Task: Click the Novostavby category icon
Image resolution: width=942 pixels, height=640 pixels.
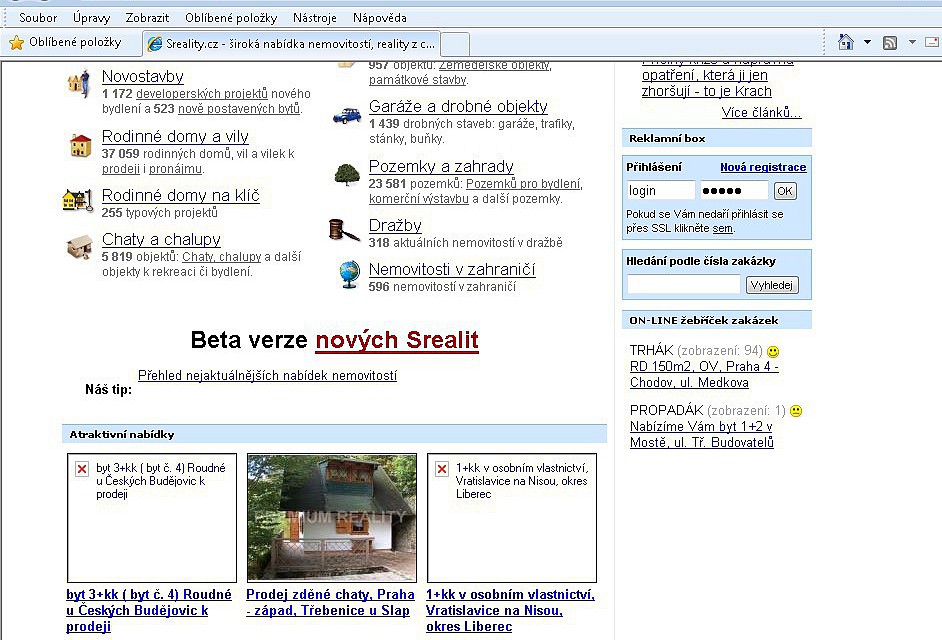Action: 79,83
